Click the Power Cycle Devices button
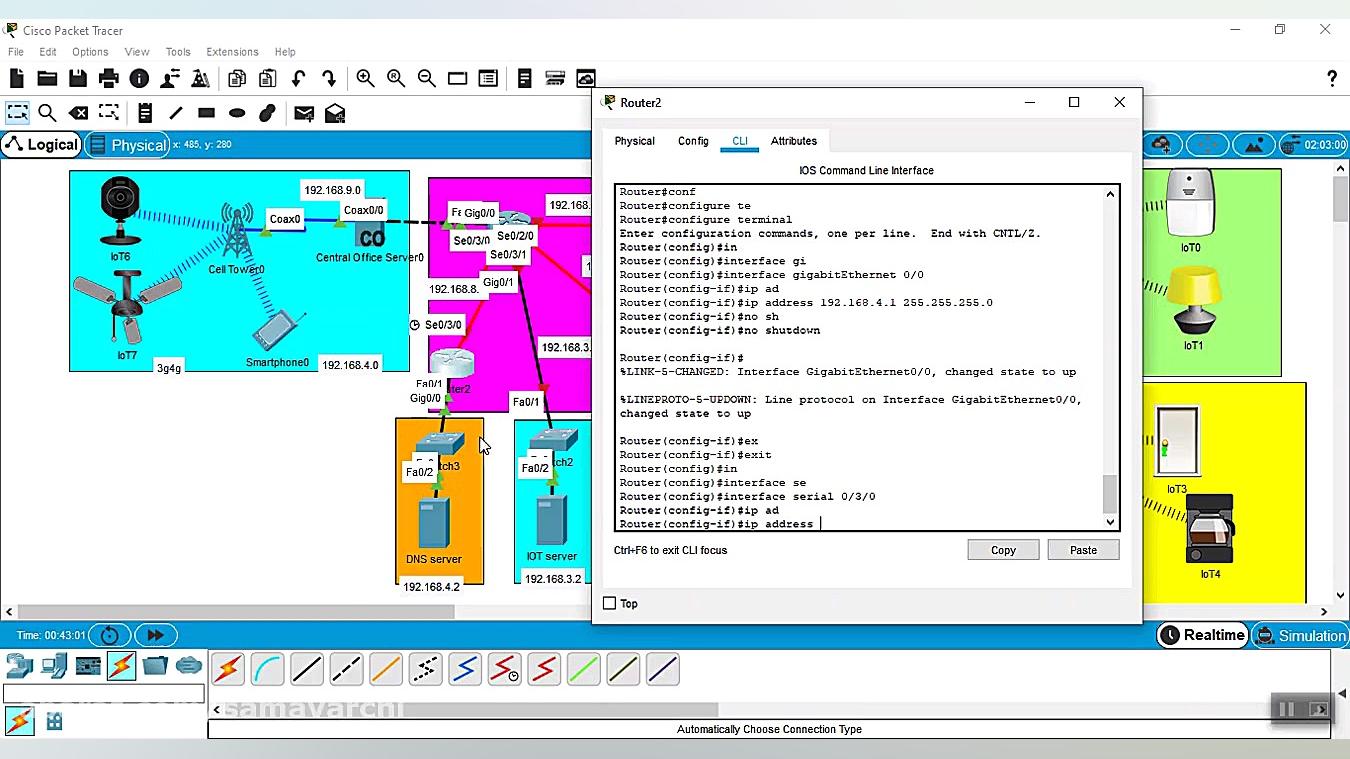Image resolution: width=1350 pixels, height=759 pixels. point(109,635)
